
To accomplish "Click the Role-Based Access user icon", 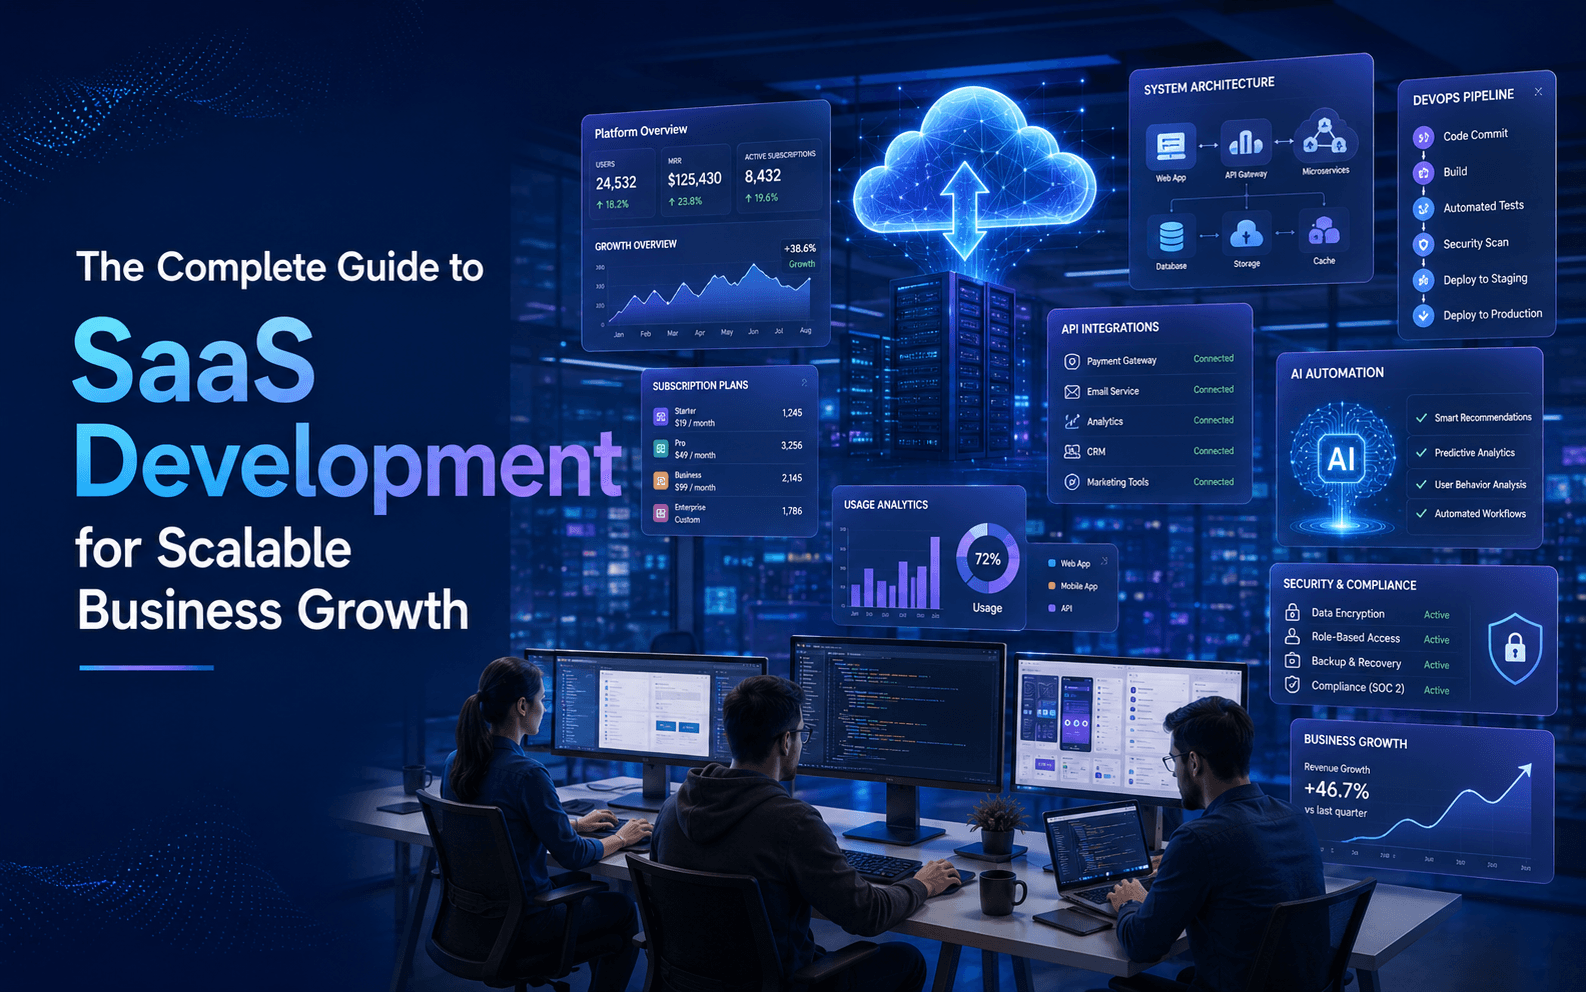I will [1292, 636].
